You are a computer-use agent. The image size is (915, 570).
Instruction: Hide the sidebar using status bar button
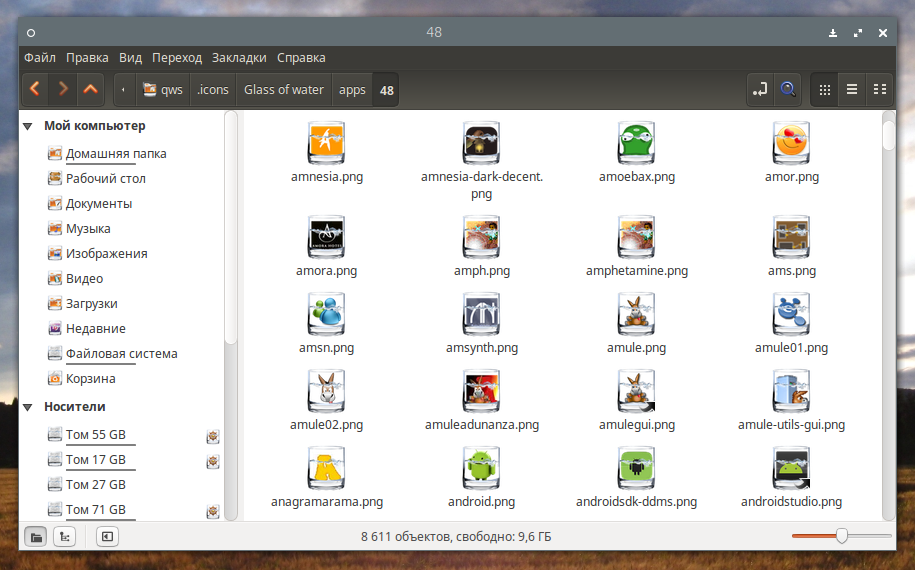tap(107, 537)
